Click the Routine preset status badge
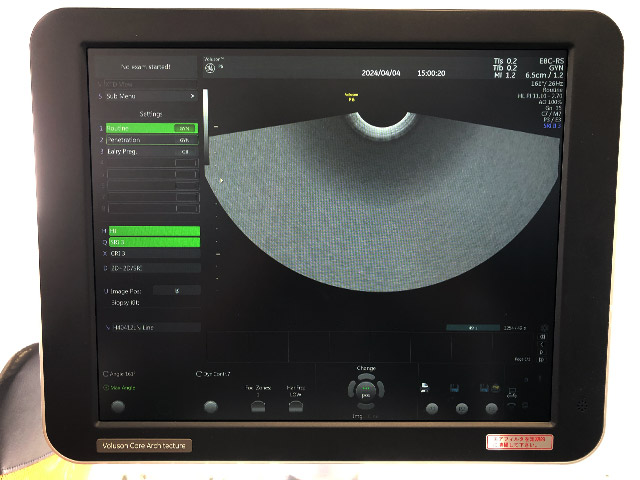Viewport: 640px width, 480px height. [x=184, y=128]
